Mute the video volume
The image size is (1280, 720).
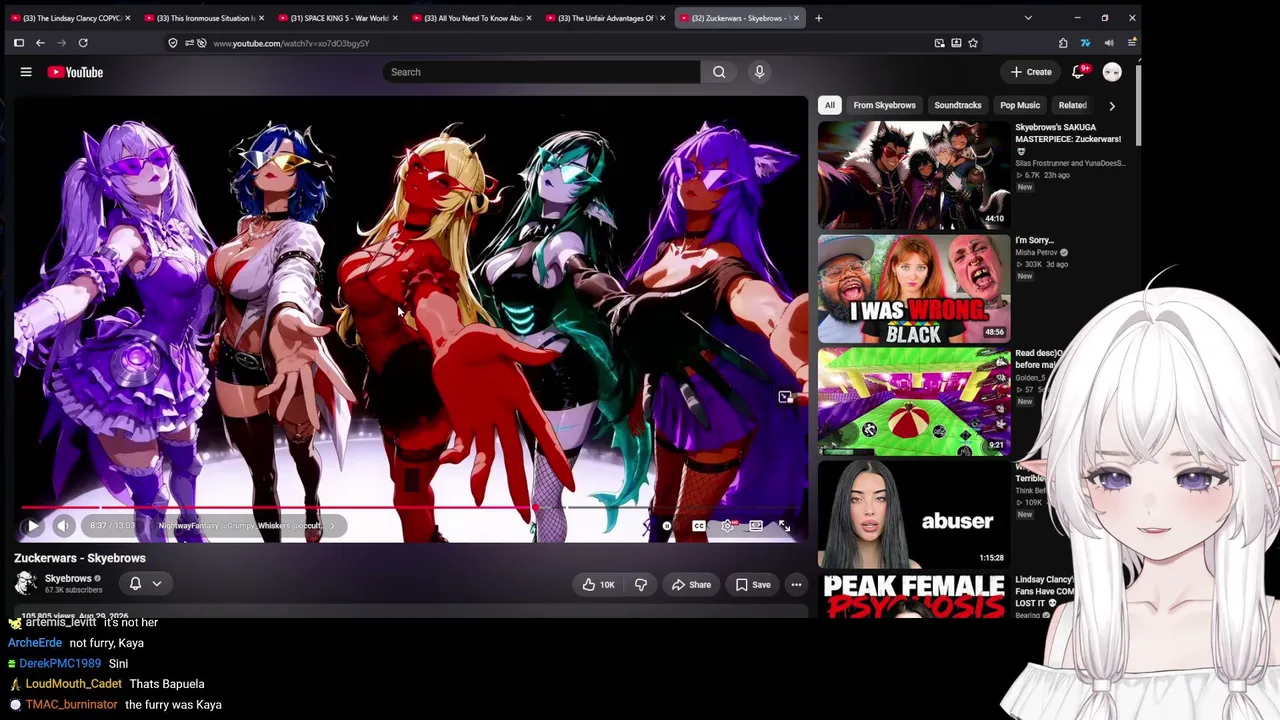pyautogui.click(x=63, y=526)
